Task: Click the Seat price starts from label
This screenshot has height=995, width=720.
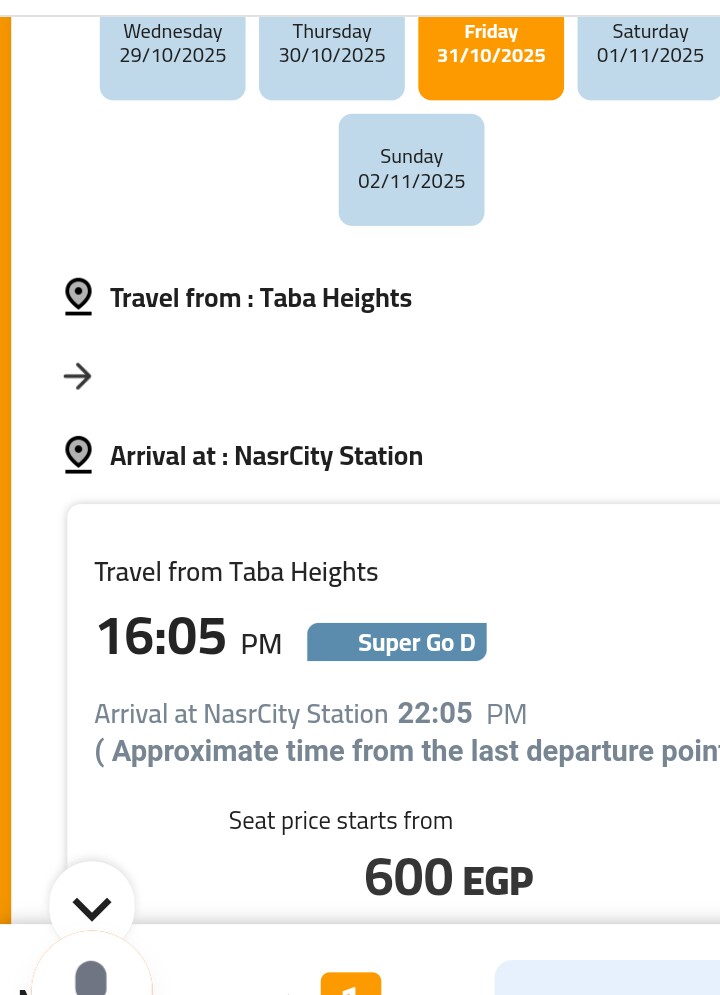Action: click(x=340, y=821)
